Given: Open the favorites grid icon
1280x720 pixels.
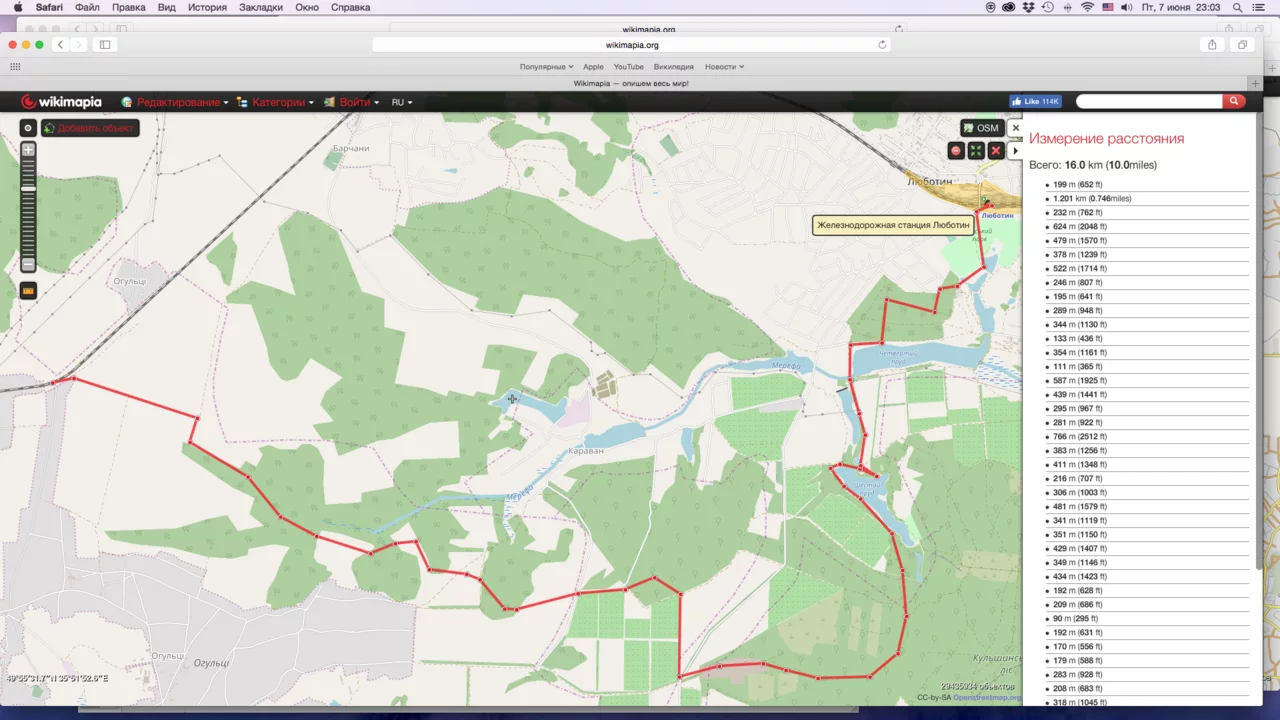Looking at the screenshot, I should coord(15,67).
